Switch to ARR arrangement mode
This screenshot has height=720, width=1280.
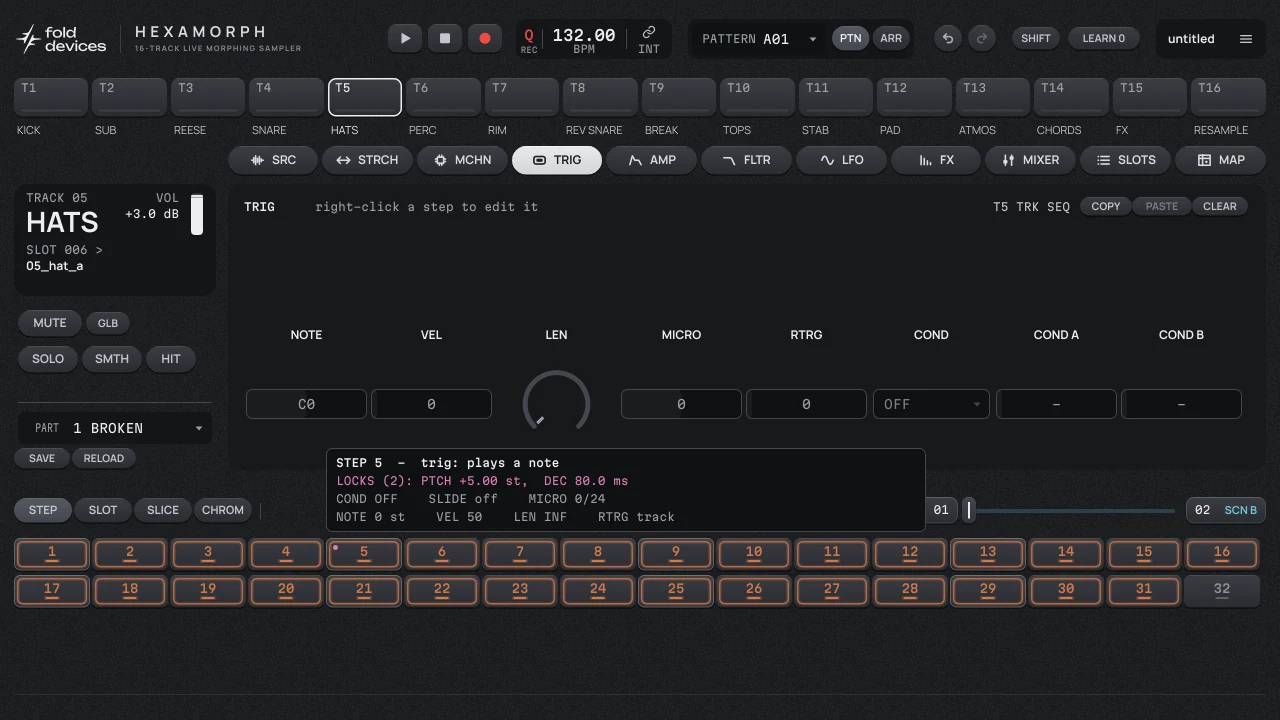[x=891, y=38]
